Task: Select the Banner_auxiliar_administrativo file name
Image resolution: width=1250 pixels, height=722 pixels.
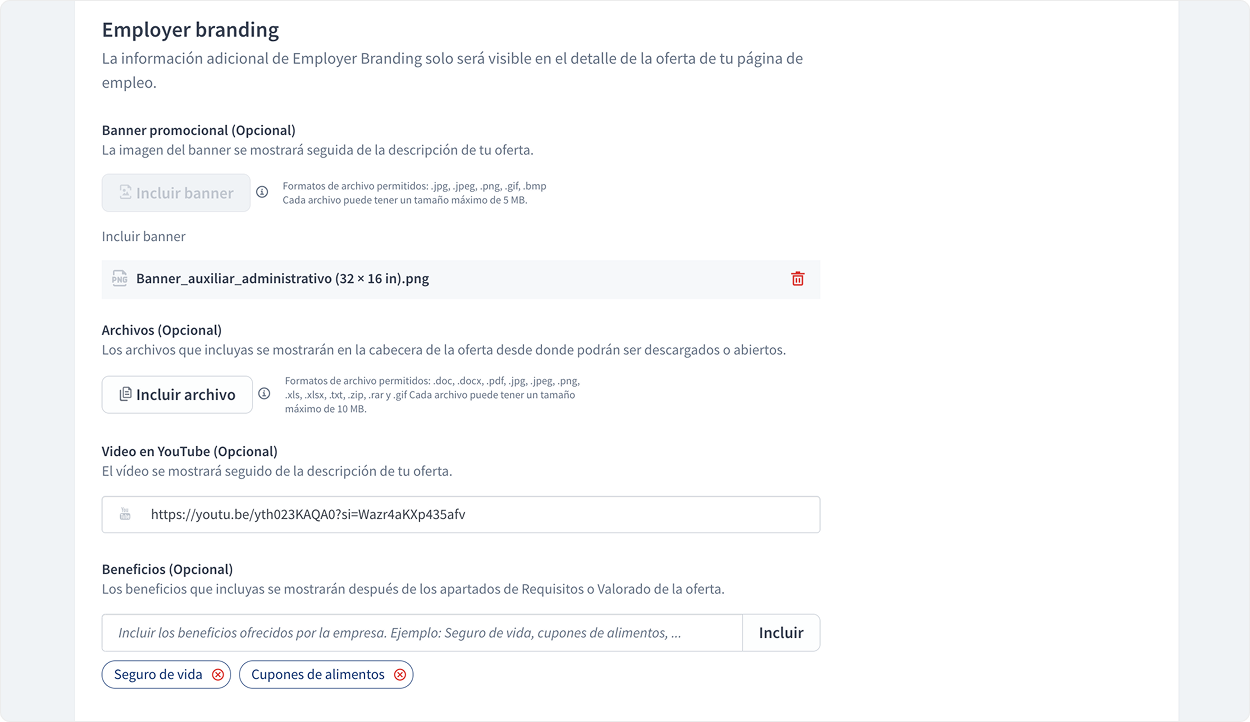Action: coord(282,279)
